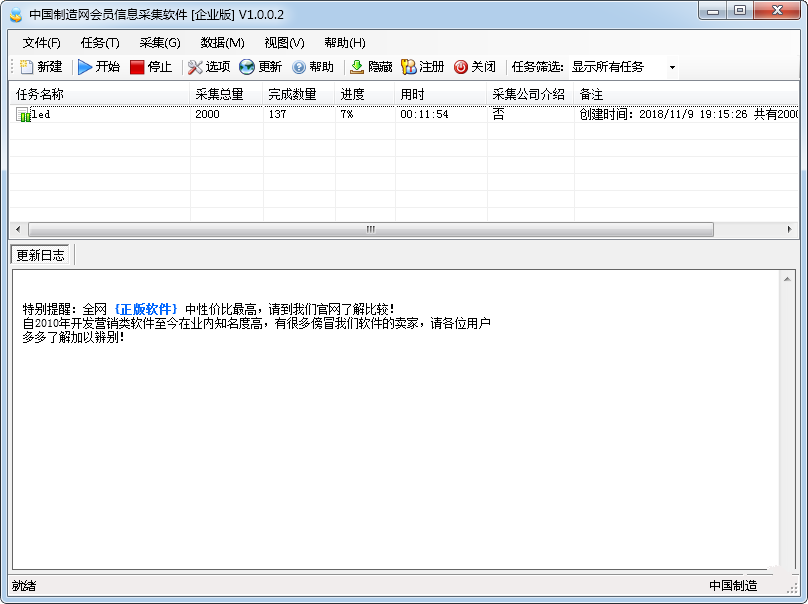
Task: Click the task list right scroll arrow
Action: point(789,229)
